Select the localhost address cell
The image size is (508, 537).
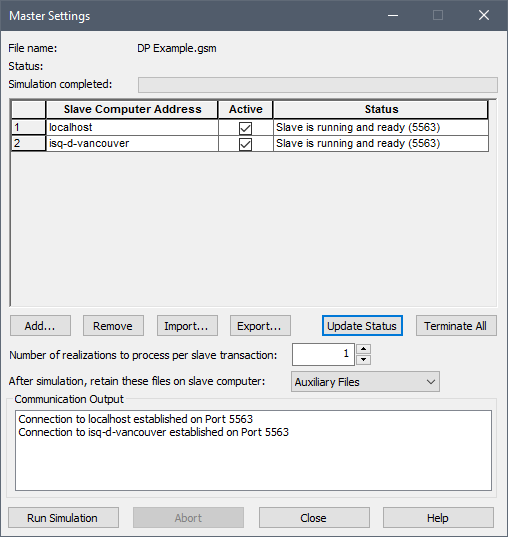(132, 127)
